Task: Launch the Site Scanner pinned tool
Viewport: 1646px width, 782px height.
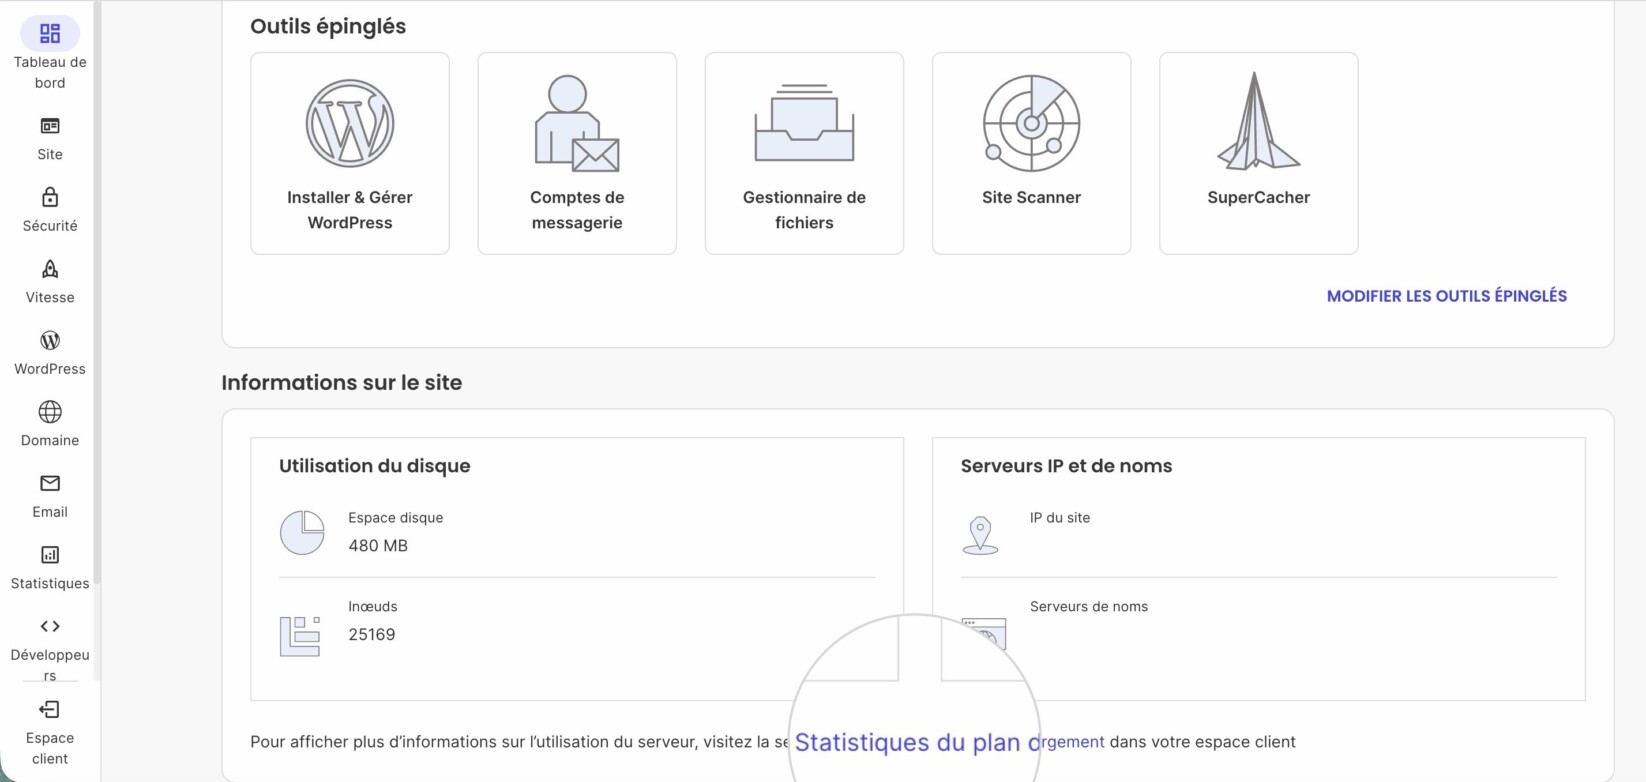Action: (x=1031, y=153)
